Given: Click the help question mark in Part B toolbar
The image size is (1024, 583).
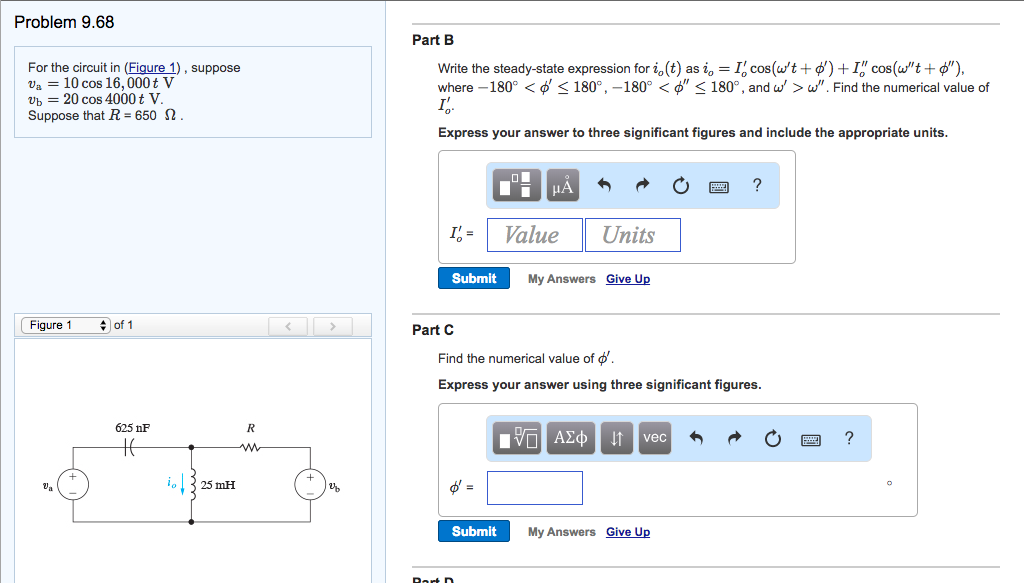Looking at the screenshot, I should 757,185.
